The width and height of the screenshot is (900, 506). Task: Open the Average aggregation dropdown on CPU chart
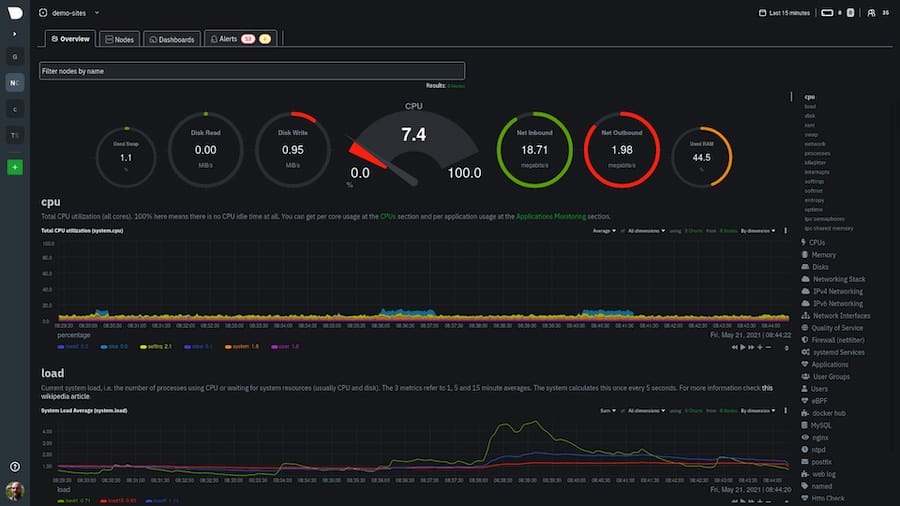coord(604,231)
